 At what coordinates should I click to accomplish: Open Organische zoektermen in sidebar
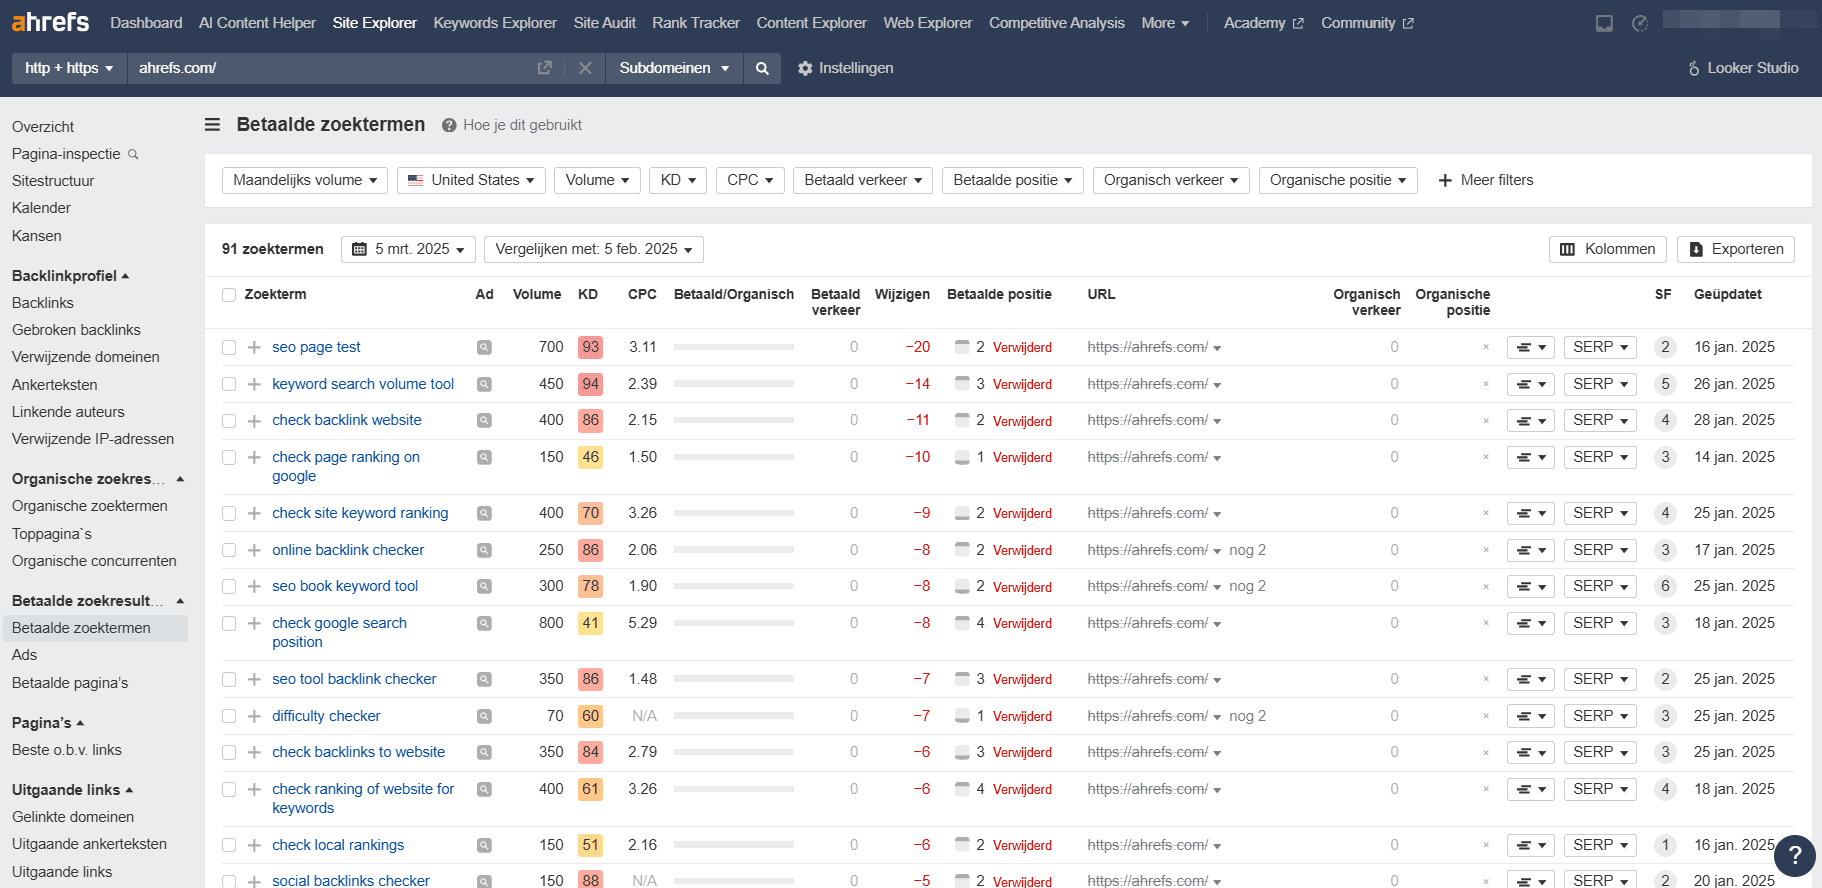pyautogui.click(x=90, y=506)
